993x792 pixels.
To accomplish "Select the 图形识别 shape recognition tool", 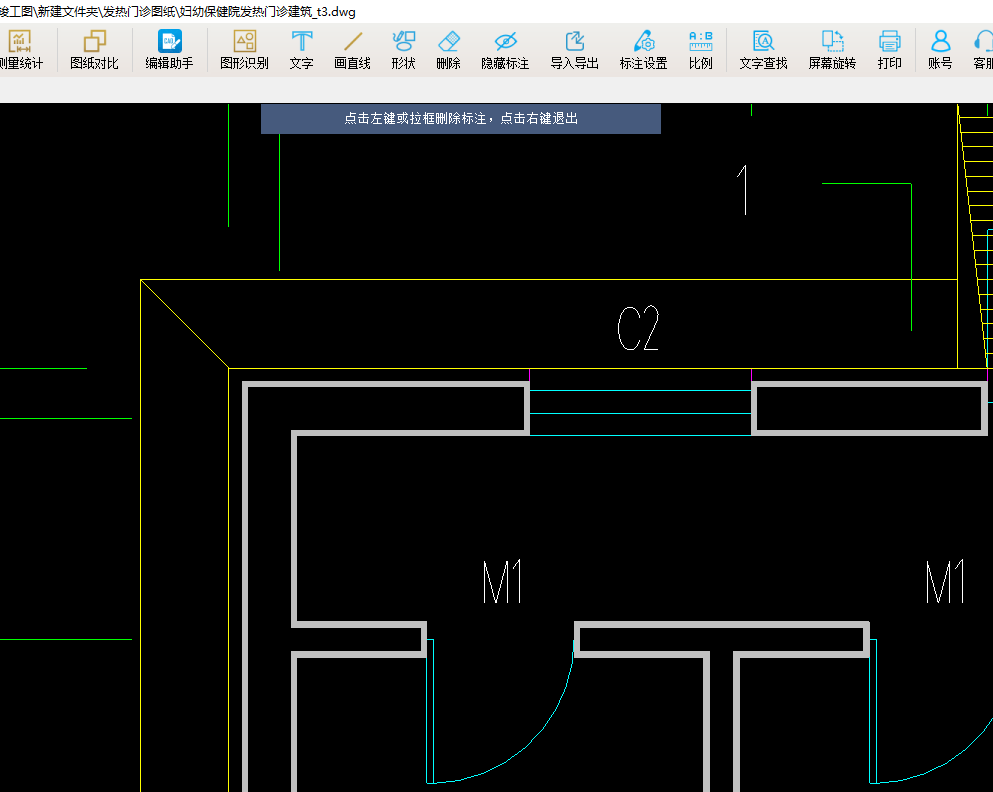I will coord(244,50).
